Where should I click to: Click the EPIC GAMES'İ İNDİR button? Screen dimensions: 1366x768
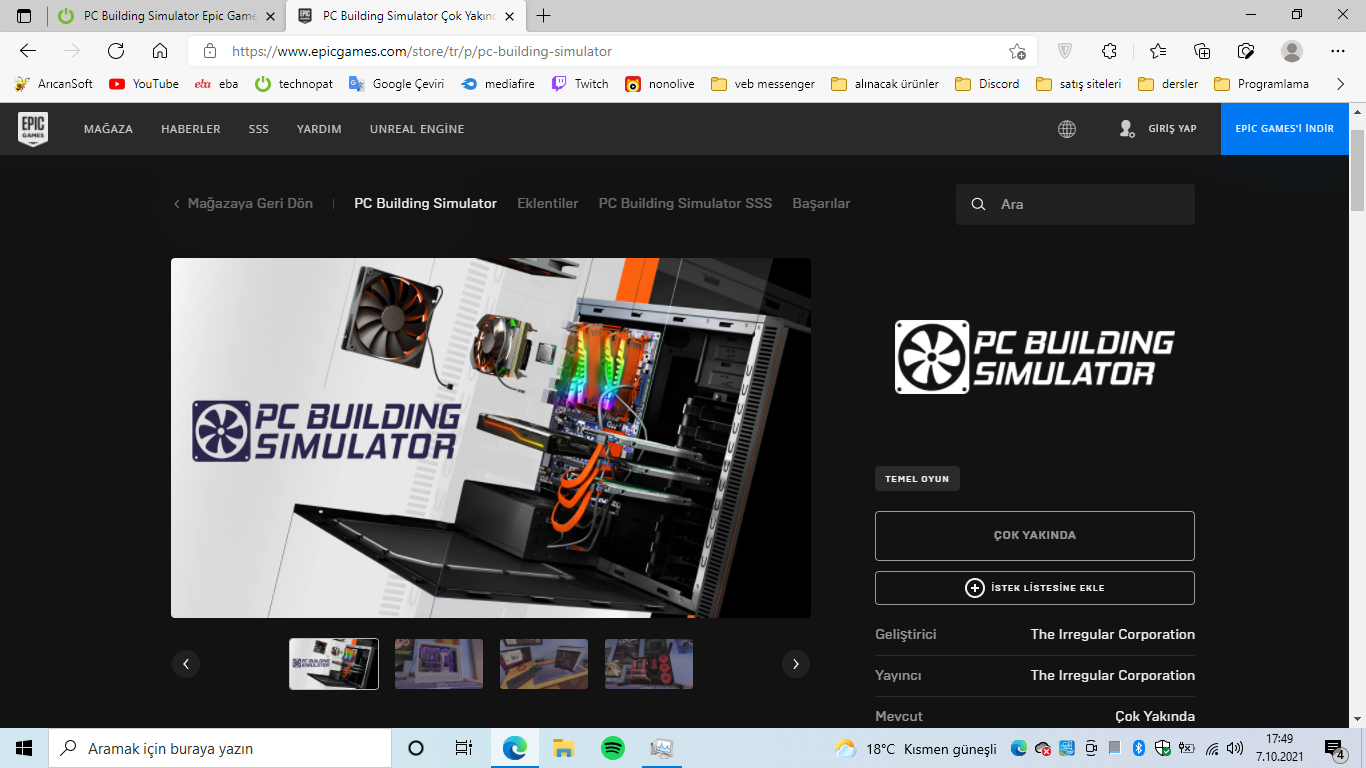(1285, 129)
